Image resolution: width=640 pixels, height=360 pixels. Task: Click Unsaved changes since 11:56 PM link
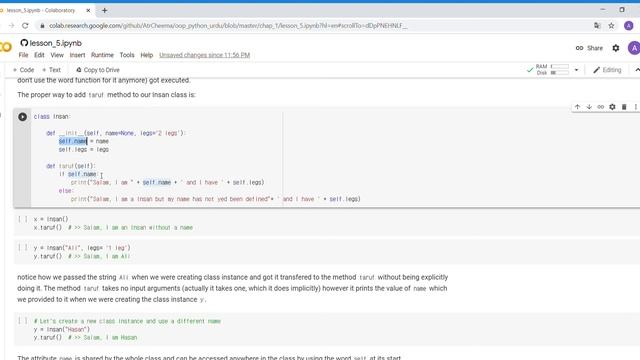pos(204,55)
